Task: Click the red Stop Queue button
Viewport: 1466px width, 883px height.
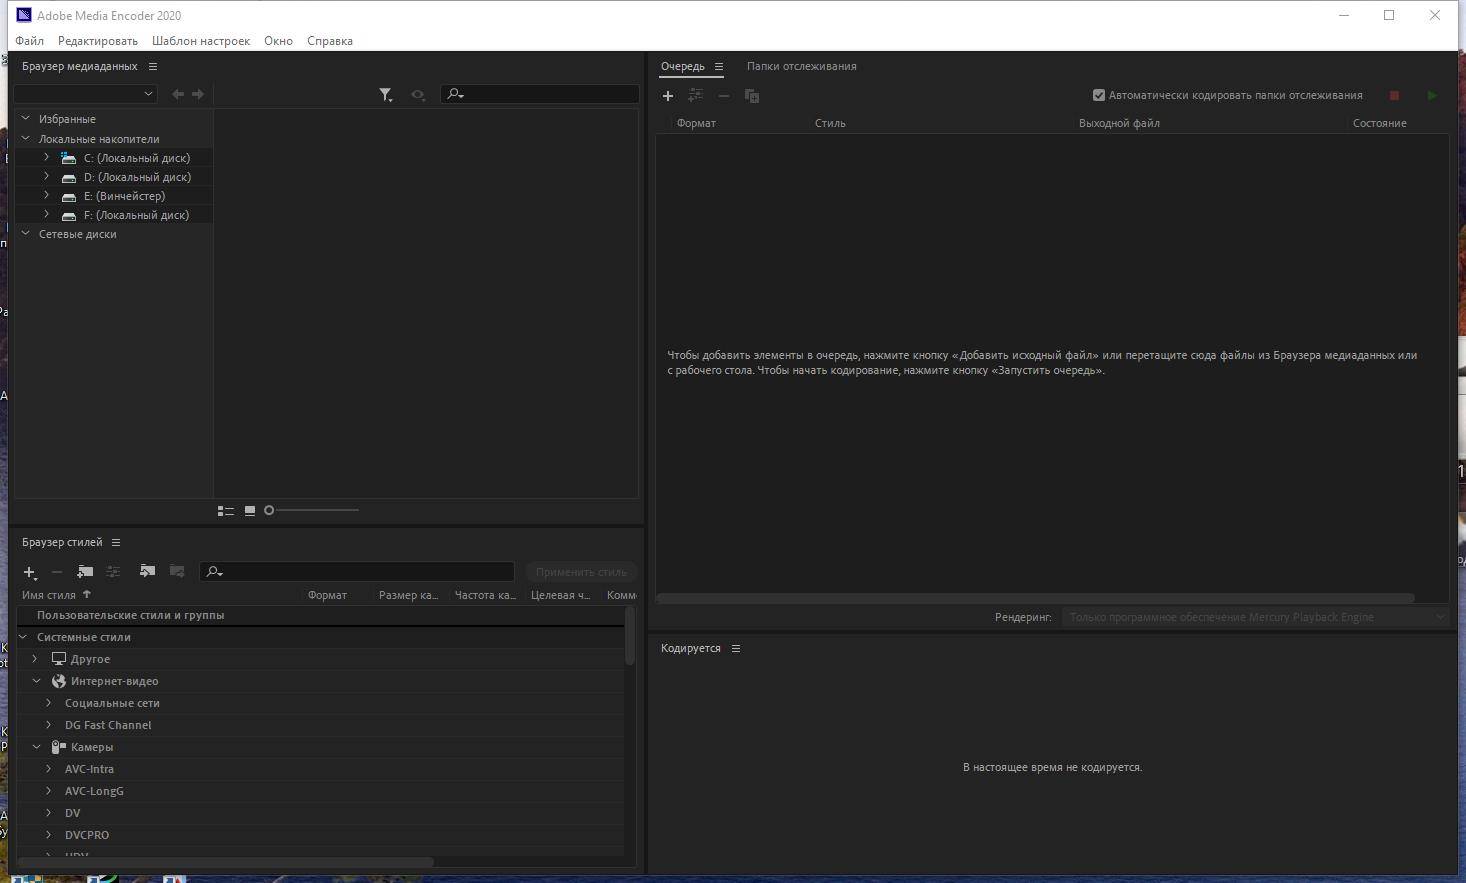Action: 1394,96
